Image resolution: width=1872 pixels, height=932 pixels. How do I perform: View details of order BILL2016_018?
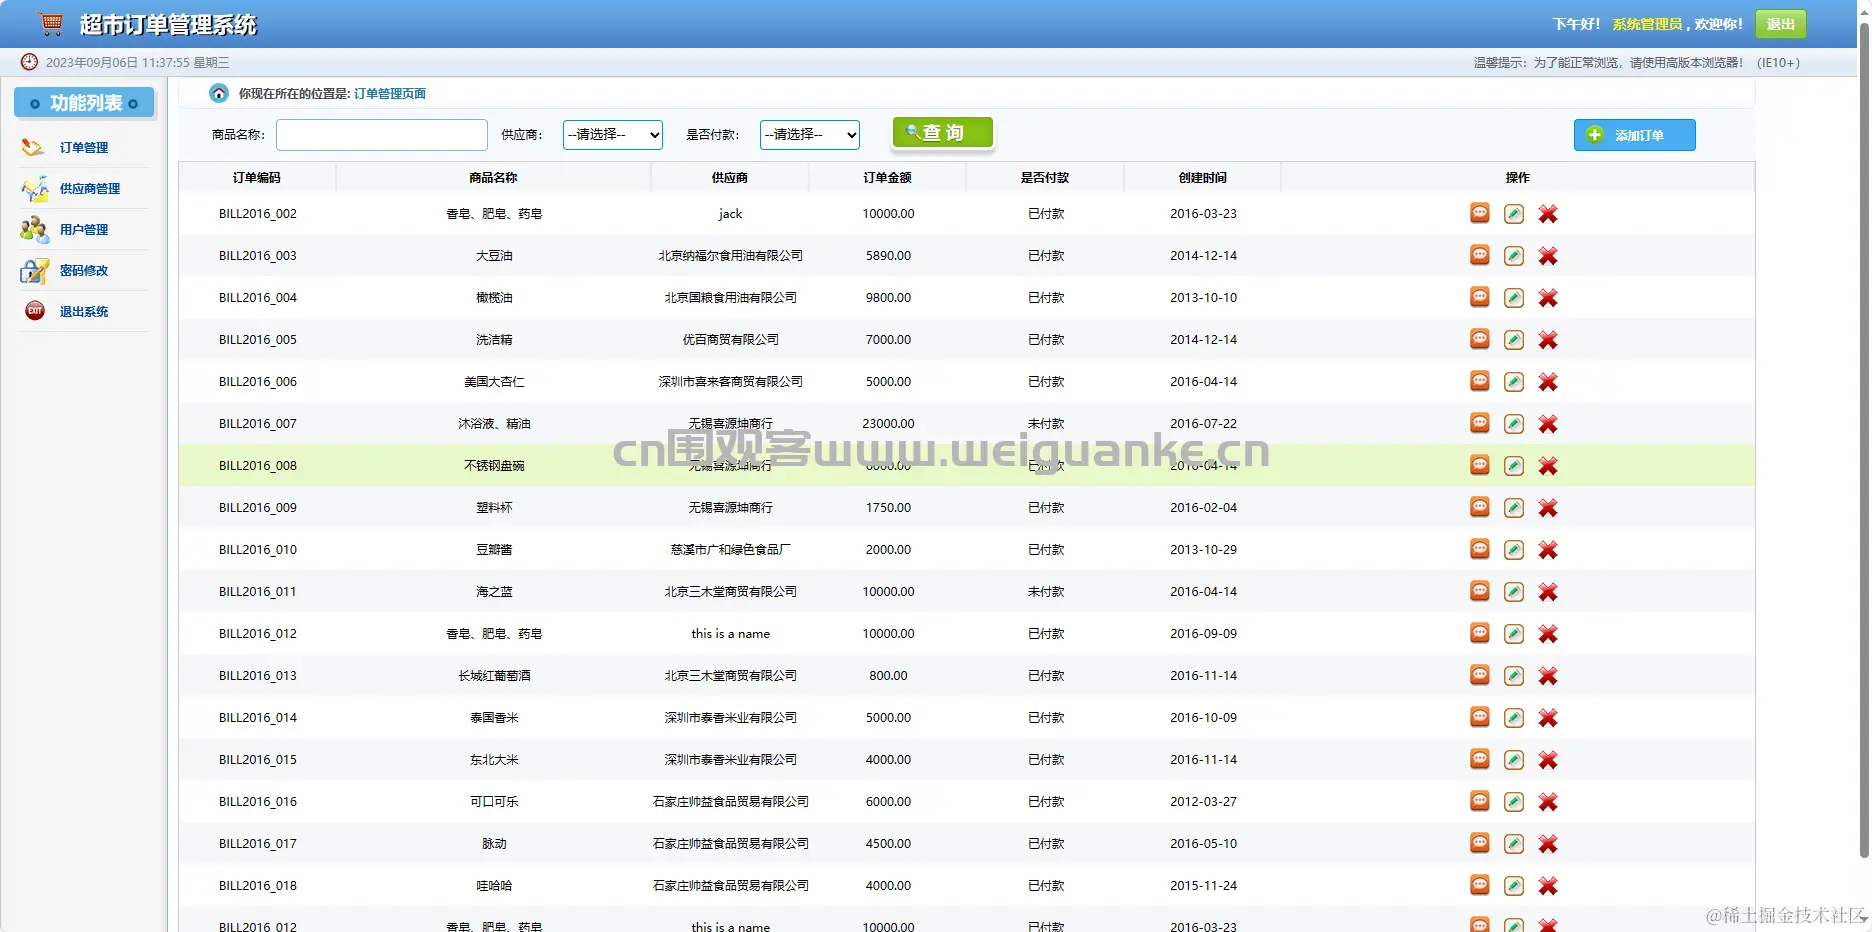coord(1480,885)
